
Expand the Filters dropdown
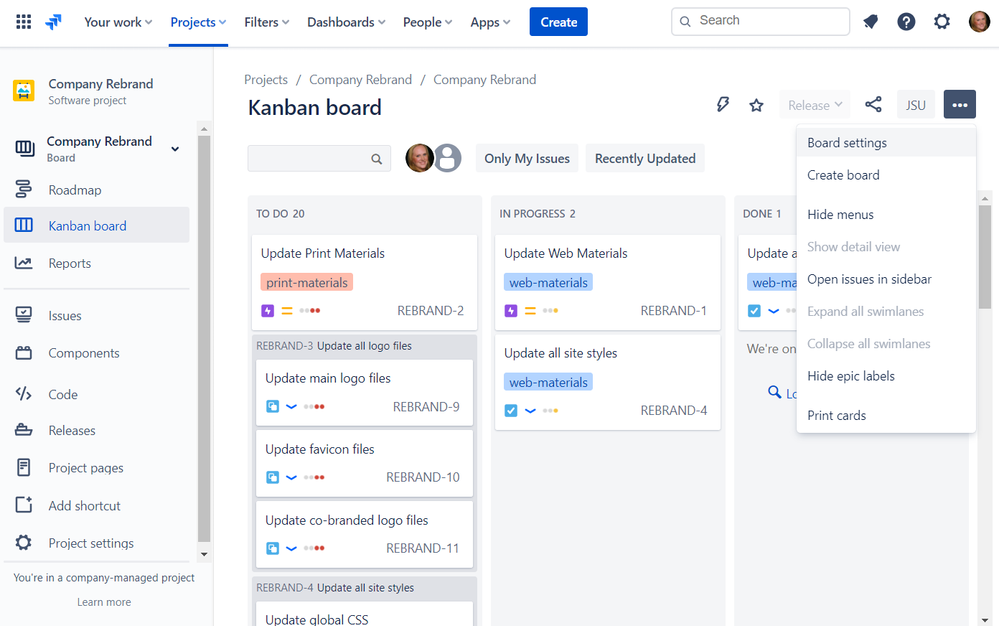coord(266,22)
